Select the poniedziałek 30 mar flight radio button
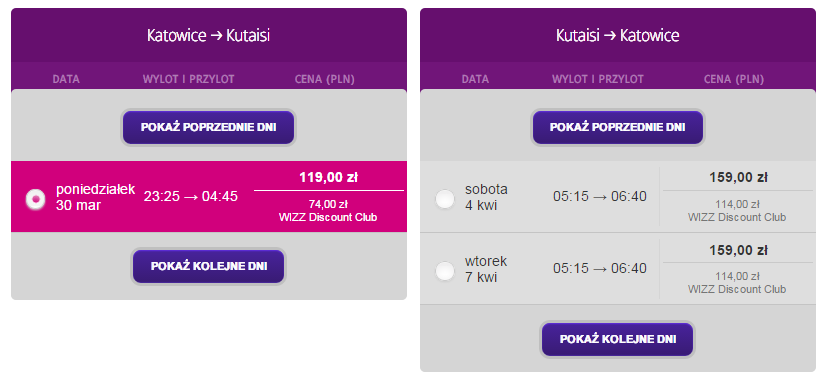Screen dimensions: 825x379 pyautogui.click(x=36, y=200)
